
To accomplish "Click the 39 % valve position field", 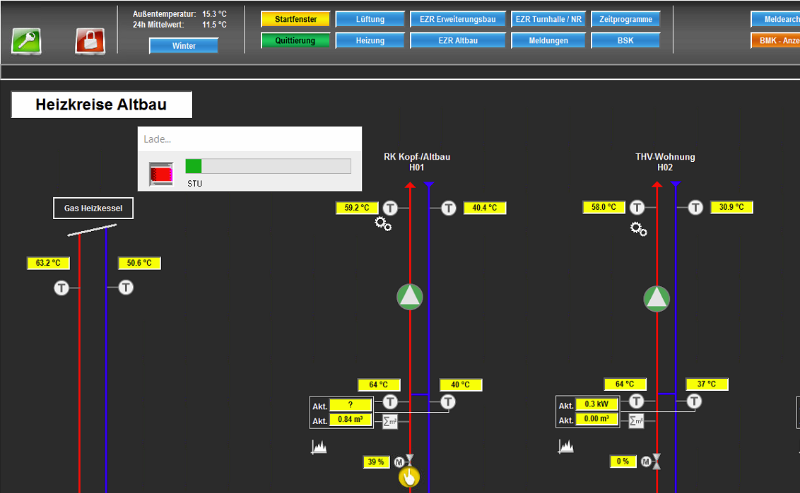I will point(377,462).
